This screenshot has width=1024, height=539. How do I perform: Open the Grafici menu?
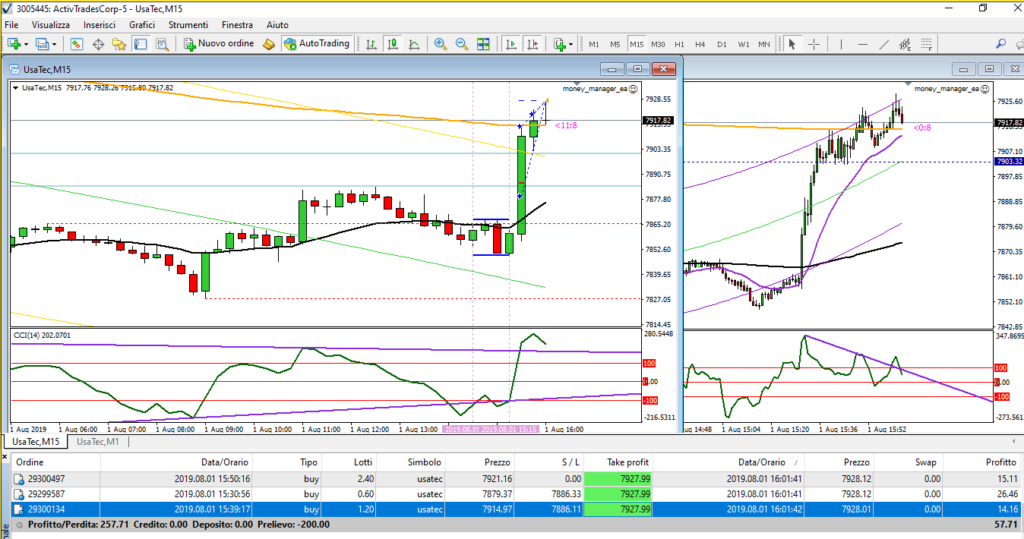pos(142,25)
